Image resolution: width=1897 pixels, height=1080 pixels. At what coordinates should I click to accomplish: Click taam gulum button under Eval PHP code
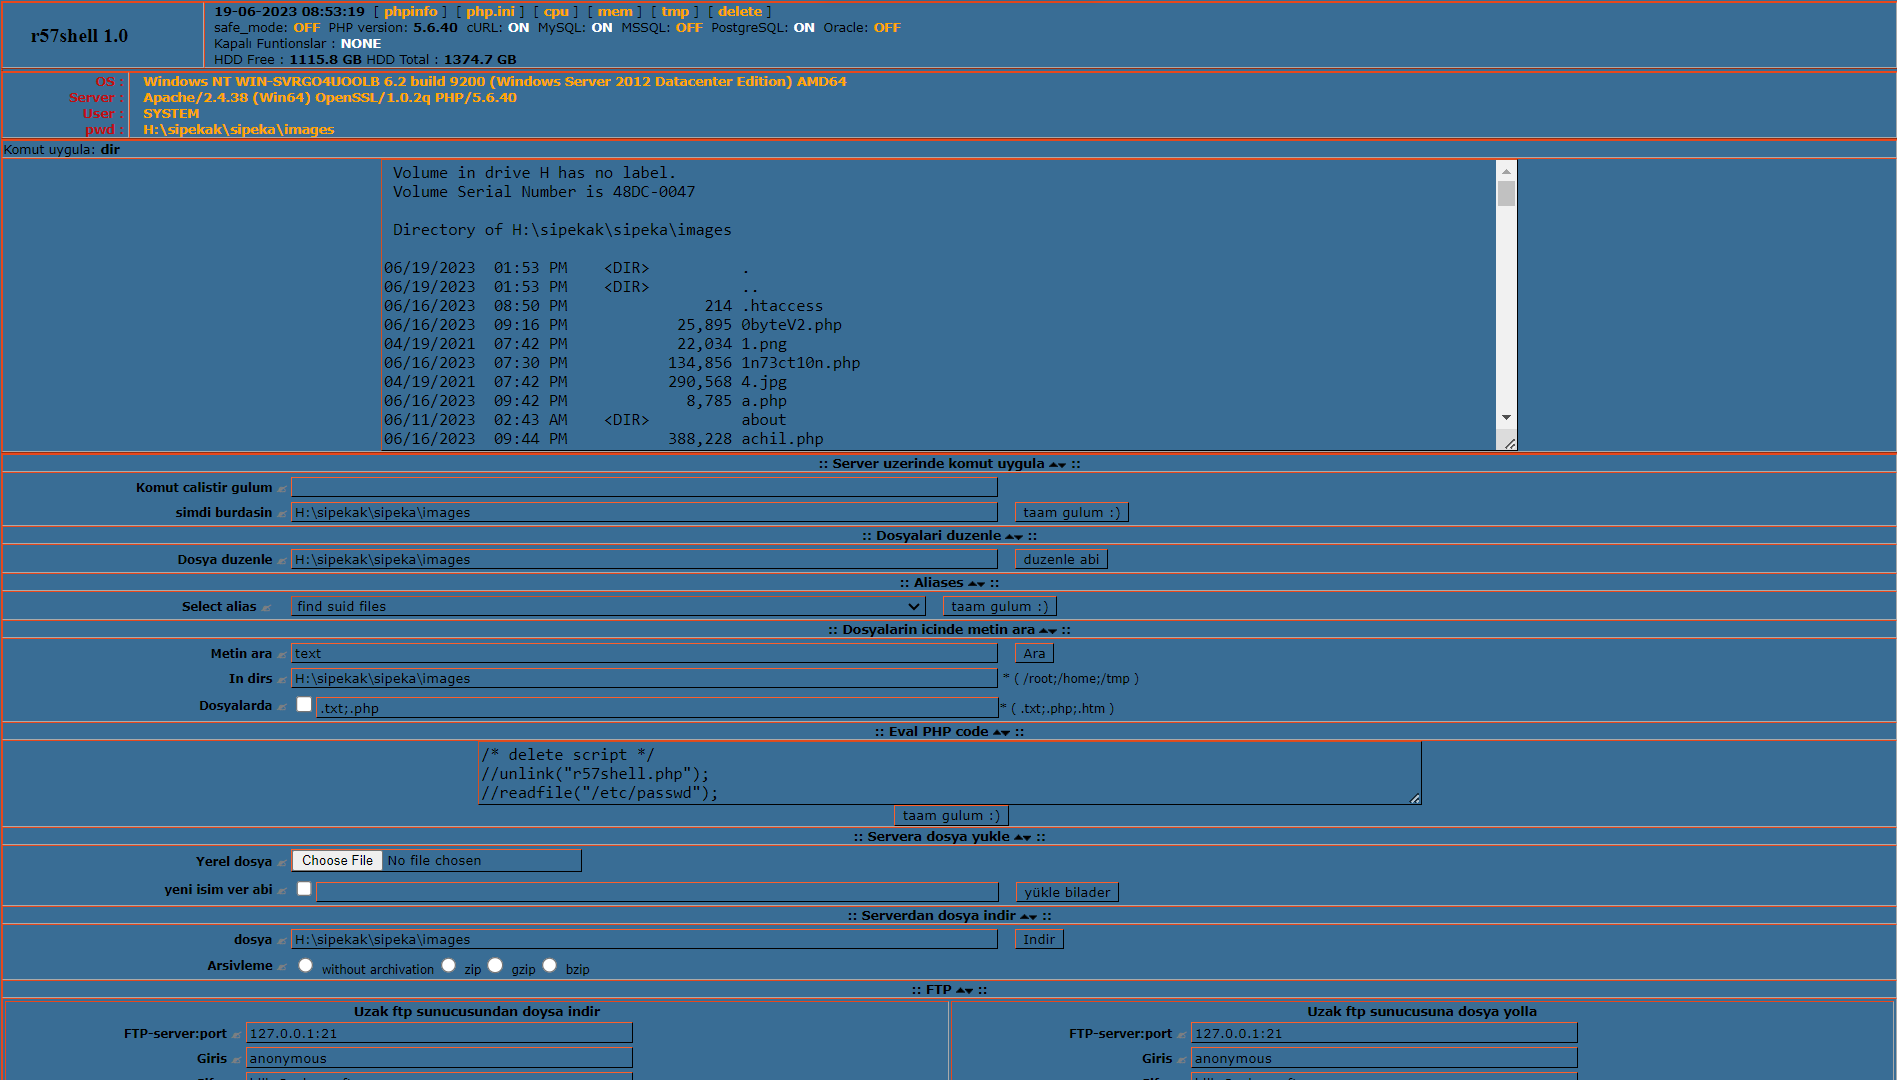pos(951,815)
